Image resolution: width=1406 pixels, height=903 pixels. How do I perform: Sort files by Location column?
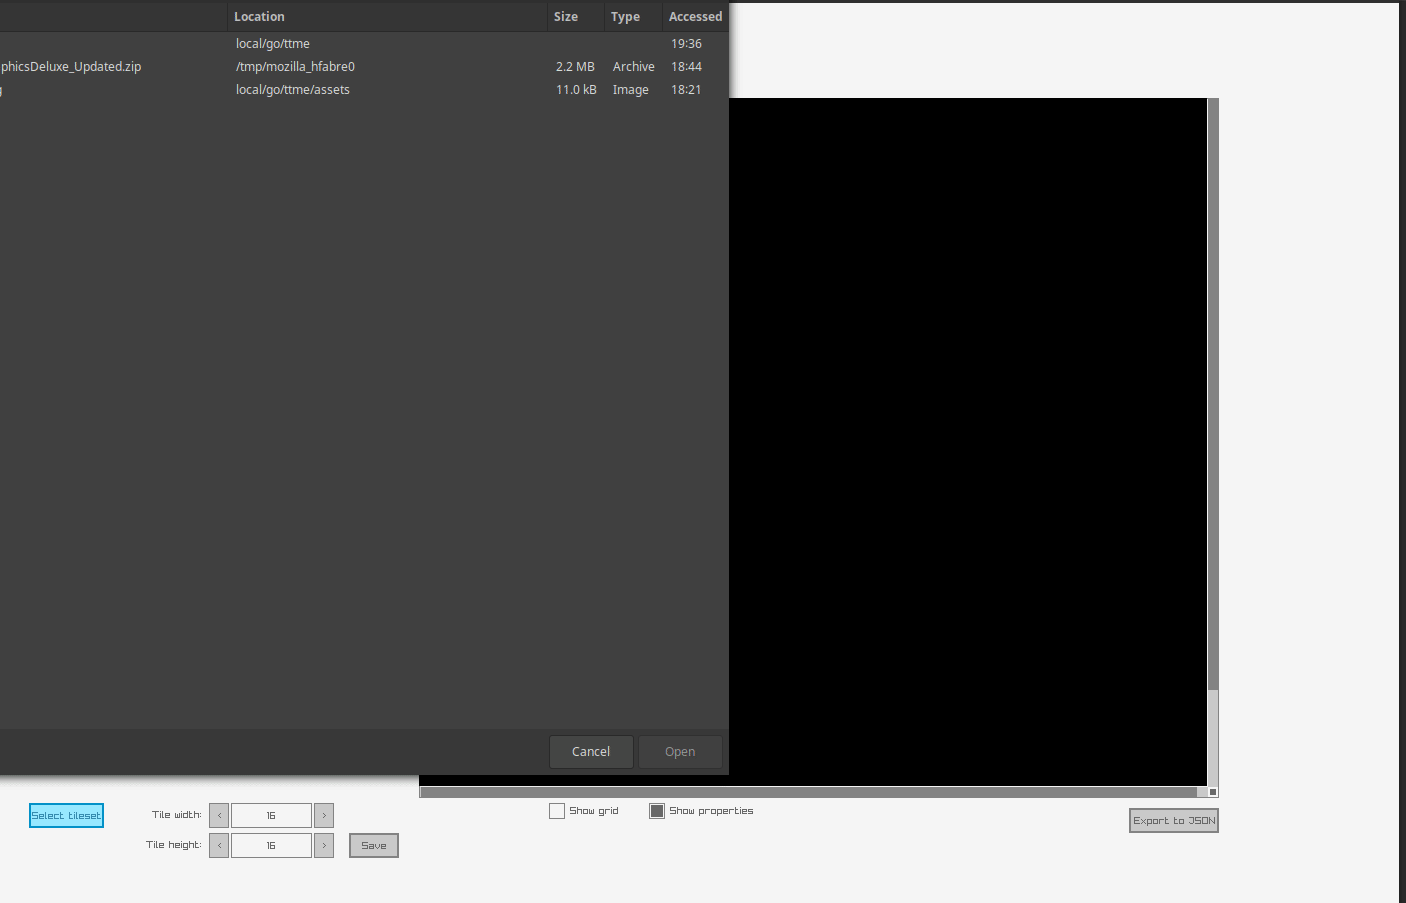pyautogui.click(x=387, y=17)
